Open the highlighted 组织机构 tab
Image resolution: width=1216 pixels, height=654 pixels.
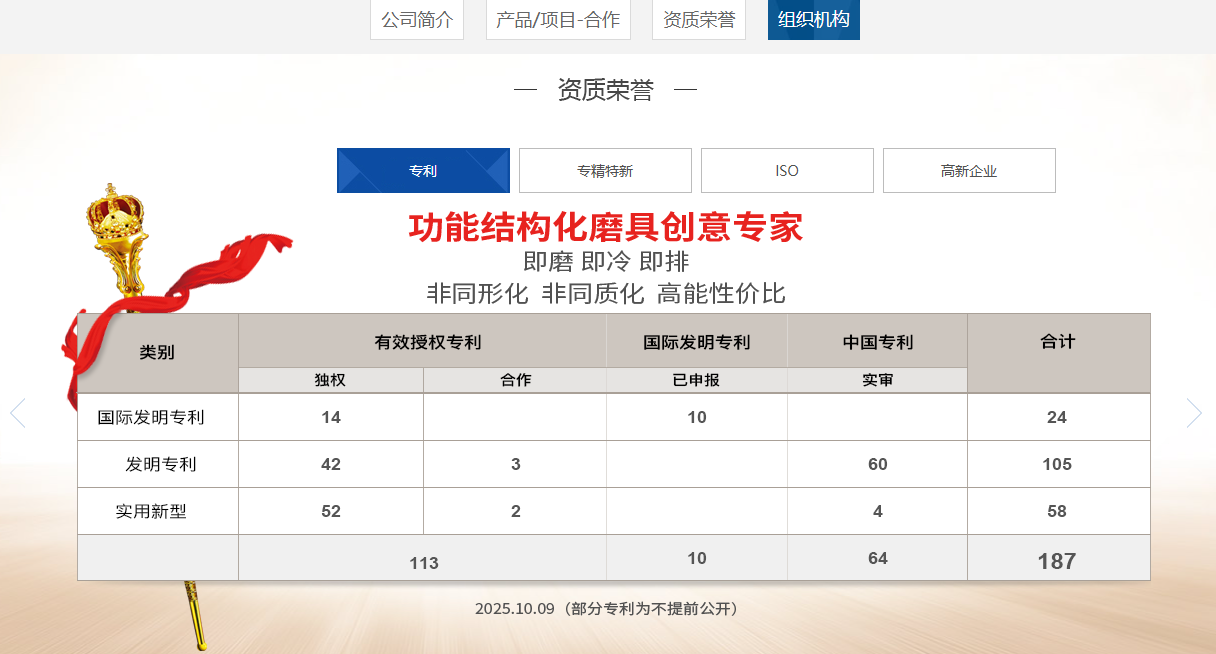(x=813, y=20)
